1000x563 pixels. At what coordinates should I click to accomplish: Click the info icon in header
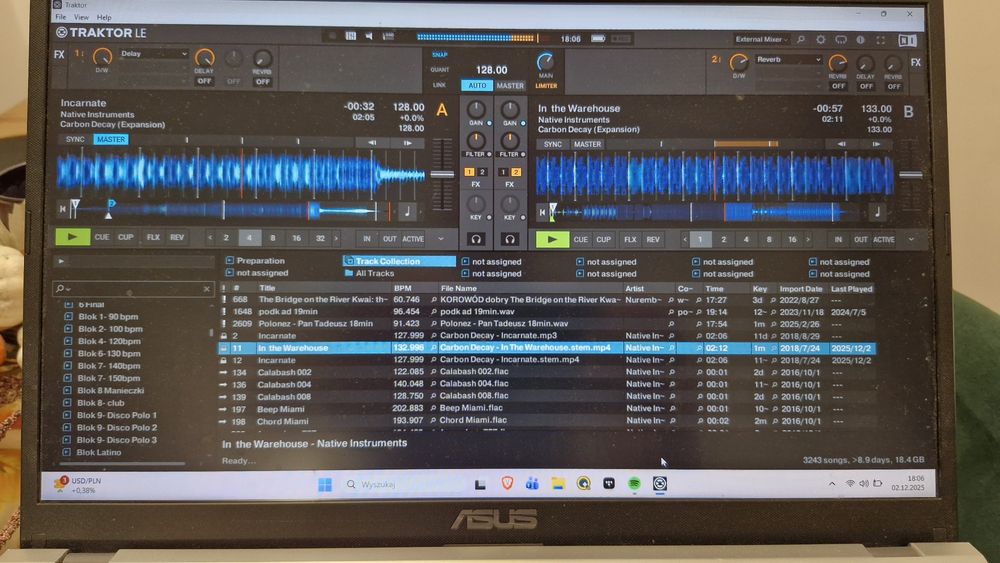(860, 40)
